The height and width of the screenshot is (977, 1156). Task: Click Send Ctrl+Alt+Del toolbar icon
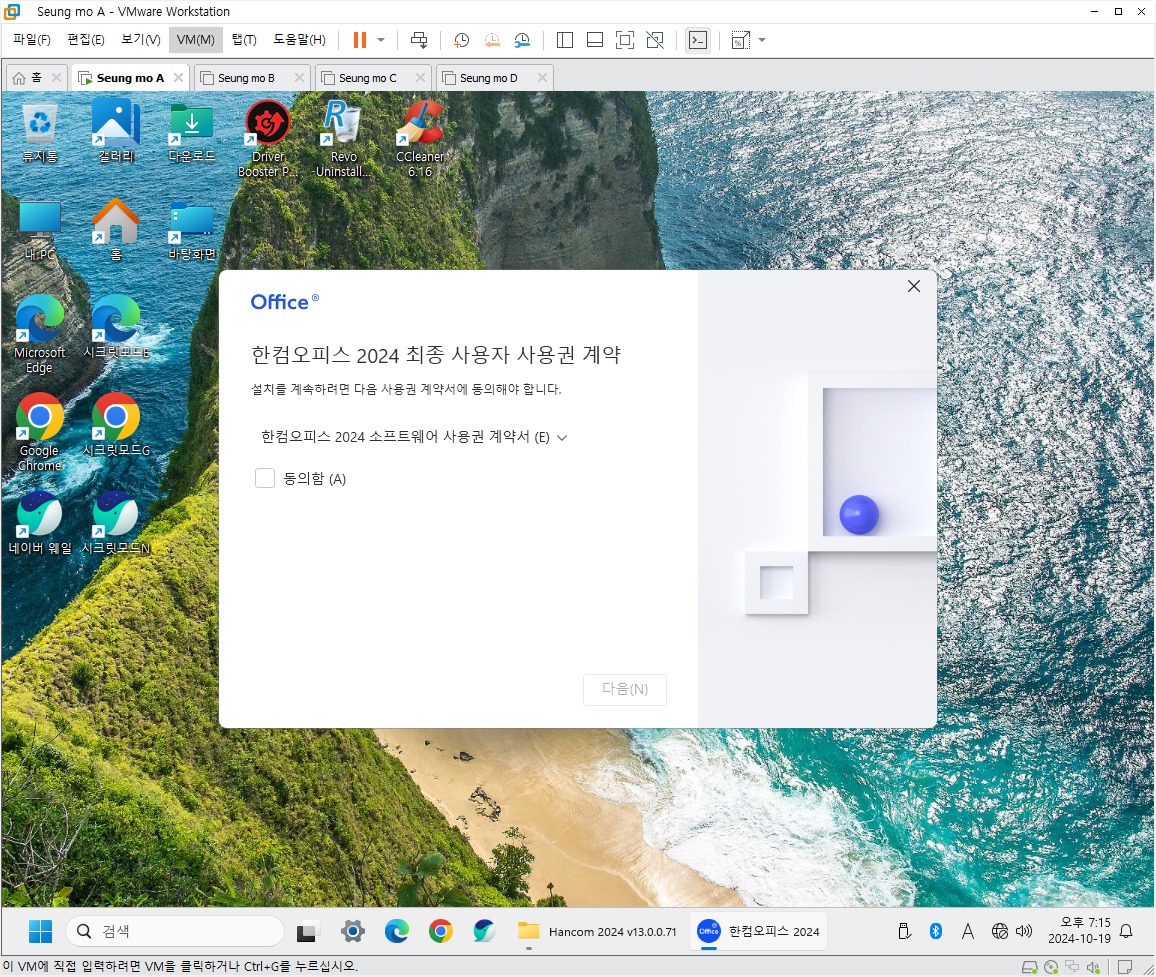[419, 40]
